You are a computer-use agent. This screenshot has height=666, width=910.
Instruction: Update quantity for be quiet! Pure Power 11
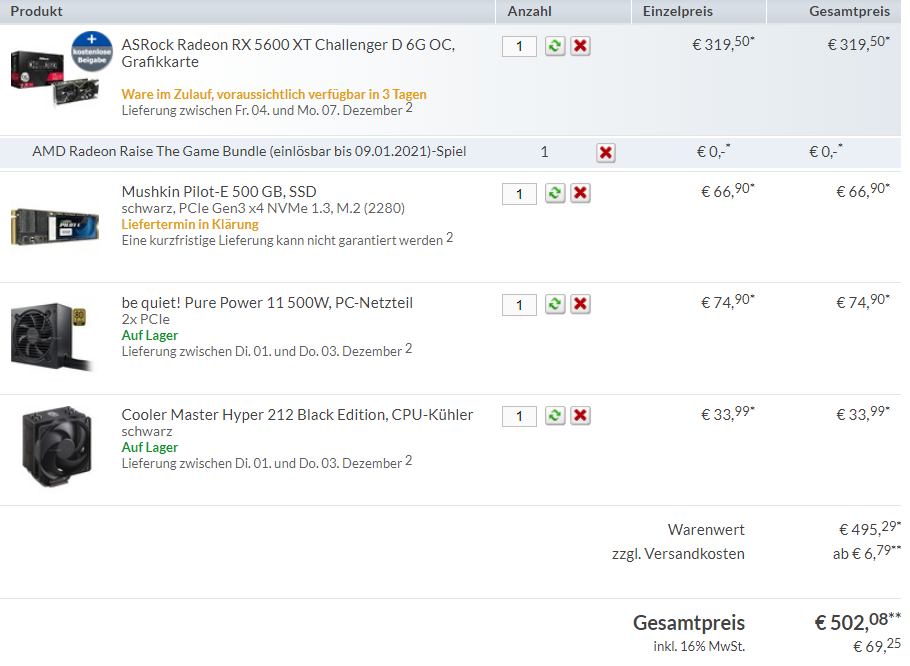(555, 304)
